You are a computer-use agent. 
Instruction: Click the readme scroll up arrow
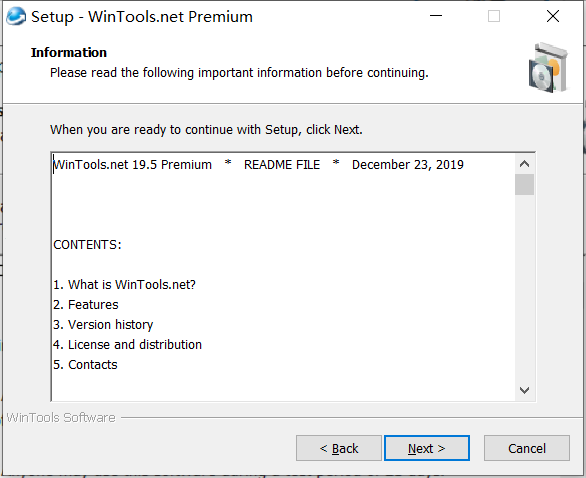pos(524,164)
